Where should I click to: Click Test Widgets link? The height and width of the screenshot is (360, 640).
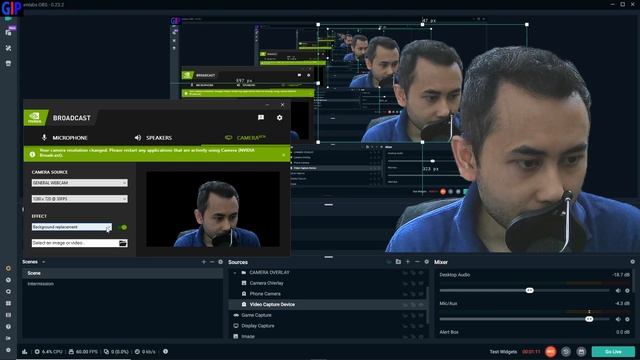coord(503,351)
